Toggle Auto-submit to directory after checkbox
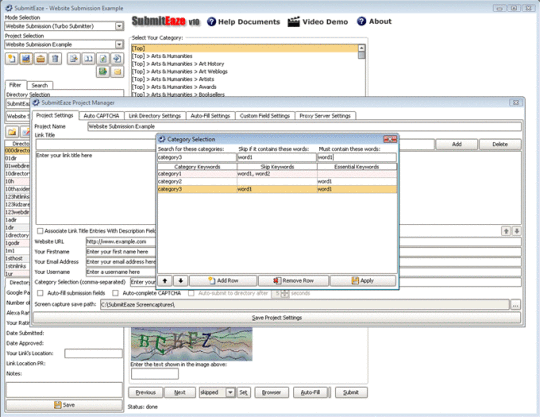 tap(191, 293)
